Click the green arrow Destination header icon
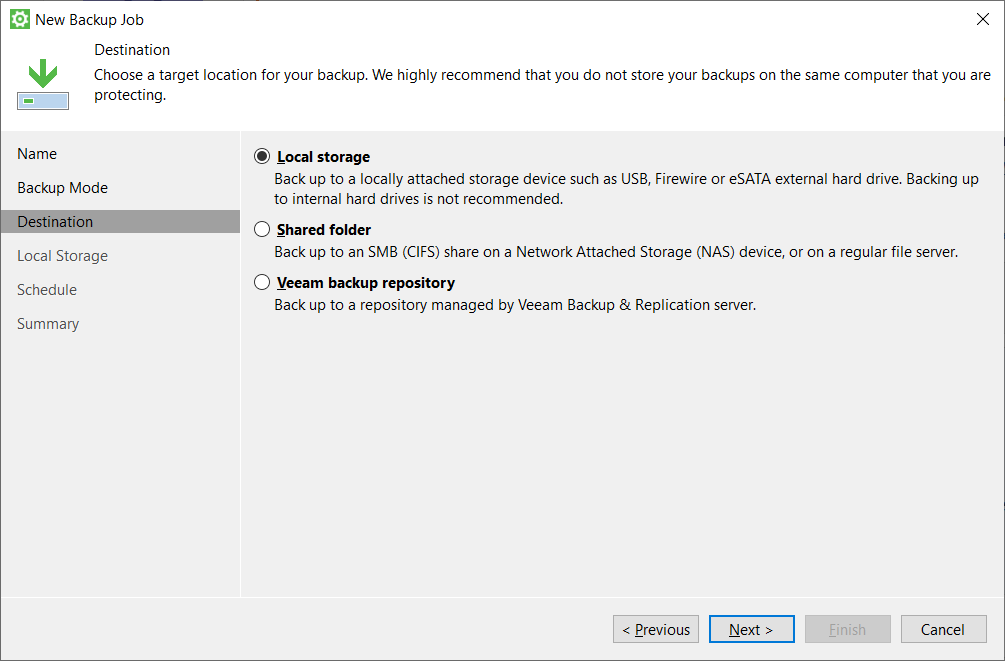This screenshot has height=661, width=1005. [x=43, y=85]
